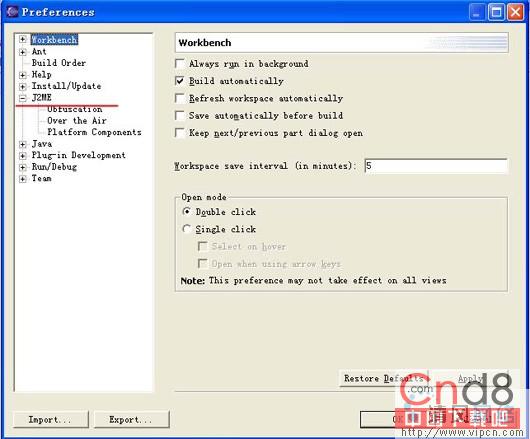Collapse the J2ME tree node
530x439 pixels.
click(x=22, y=98)
